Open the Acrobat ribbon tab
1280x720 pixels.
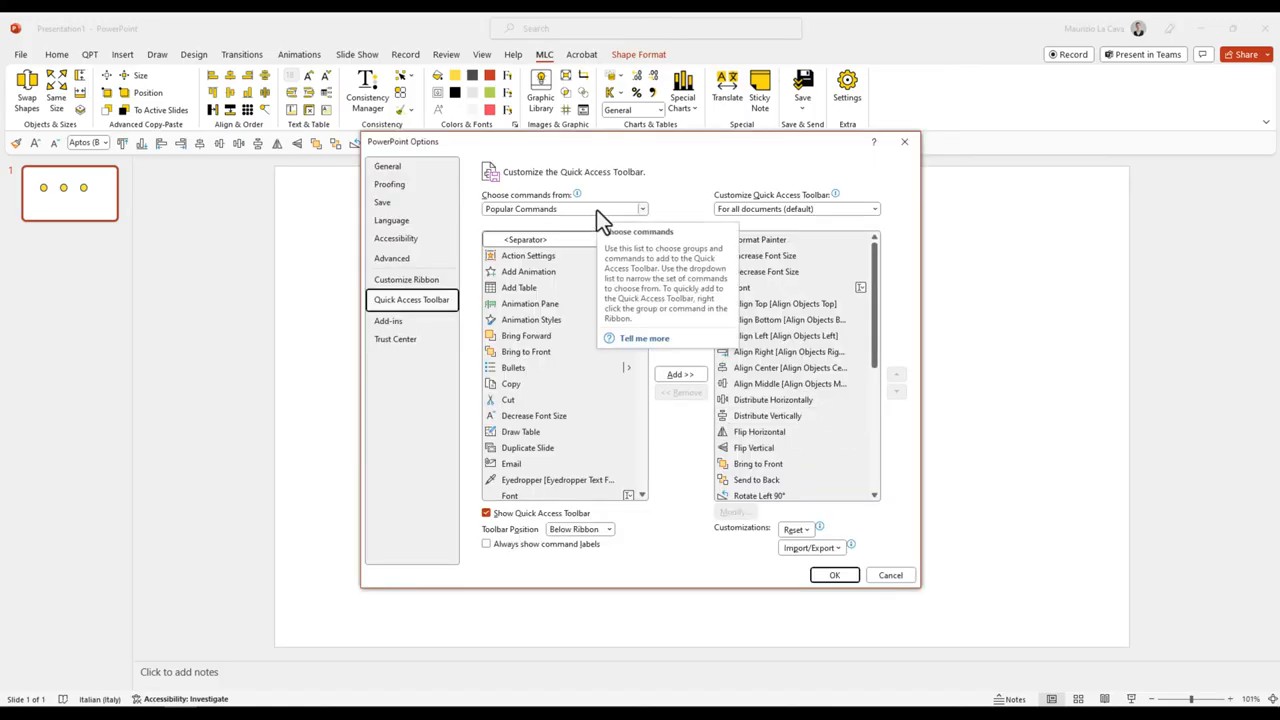[x=581, y=54]
